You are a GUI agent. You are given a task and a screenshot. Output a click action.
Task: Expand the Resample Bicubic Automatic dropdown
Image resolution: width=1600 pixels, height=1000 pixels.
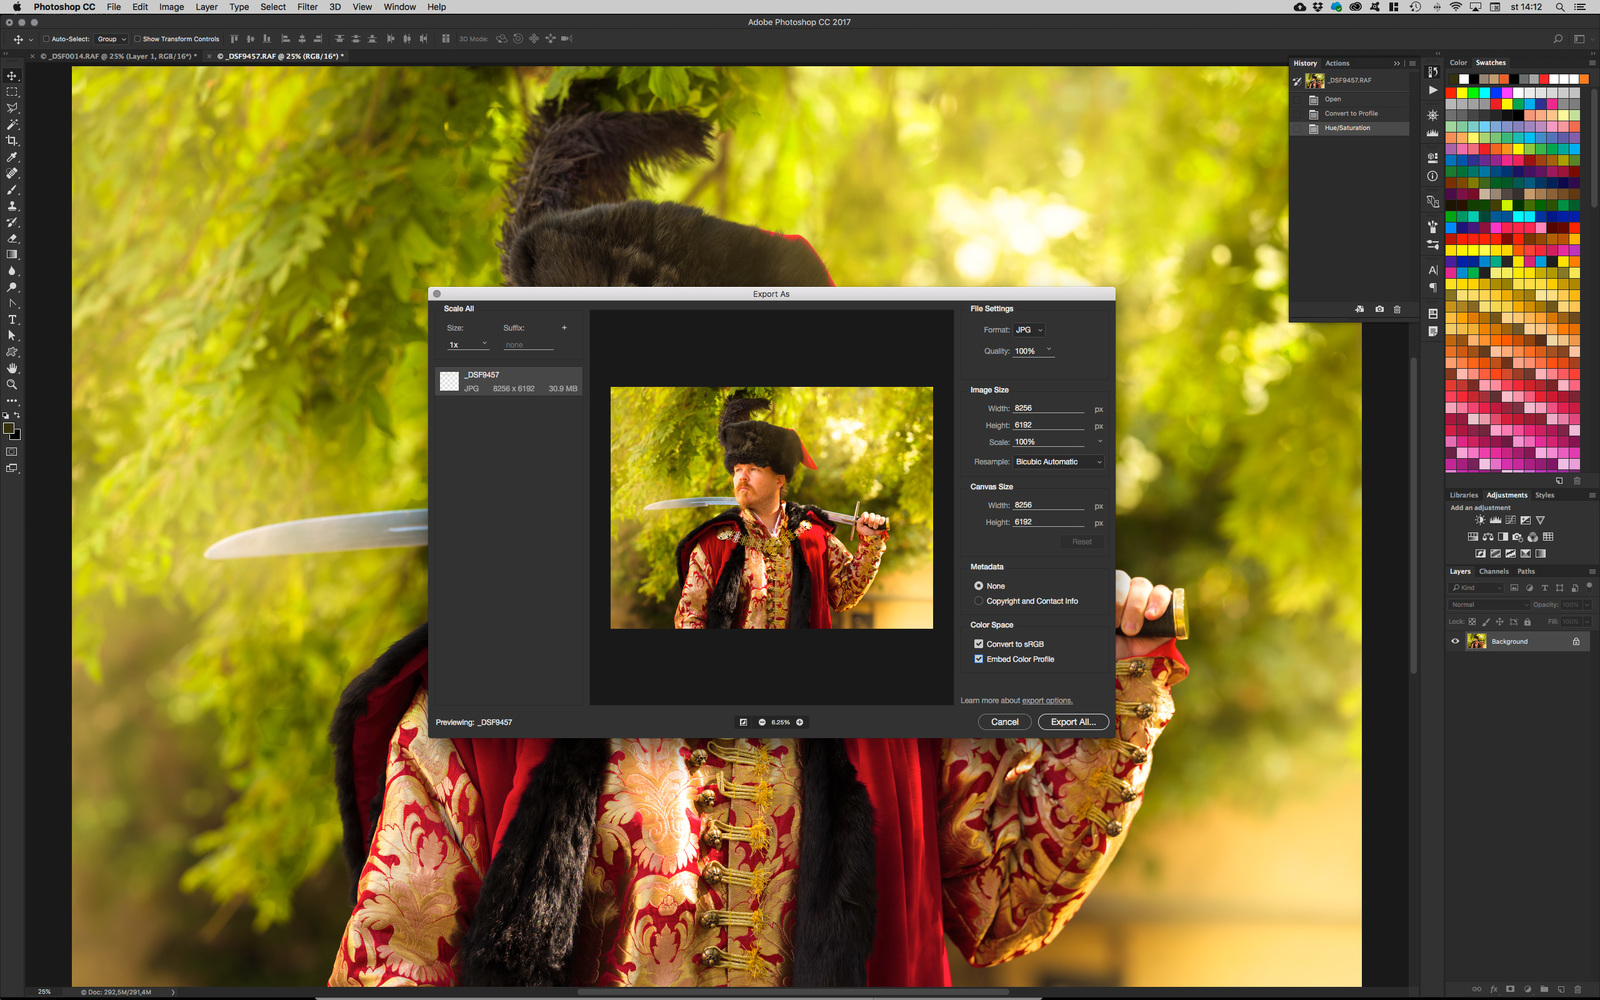pyautogui.click(x=1058, y=462)
